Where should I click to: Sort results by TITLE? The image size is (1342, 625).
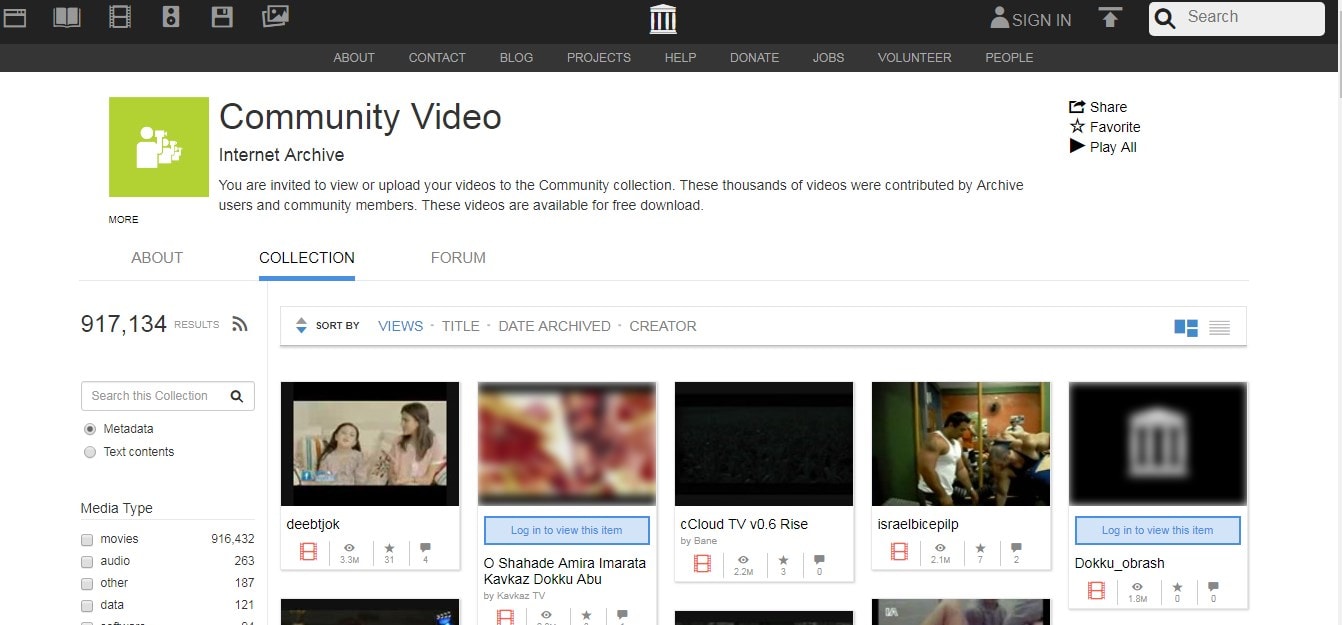coord(461,326)
